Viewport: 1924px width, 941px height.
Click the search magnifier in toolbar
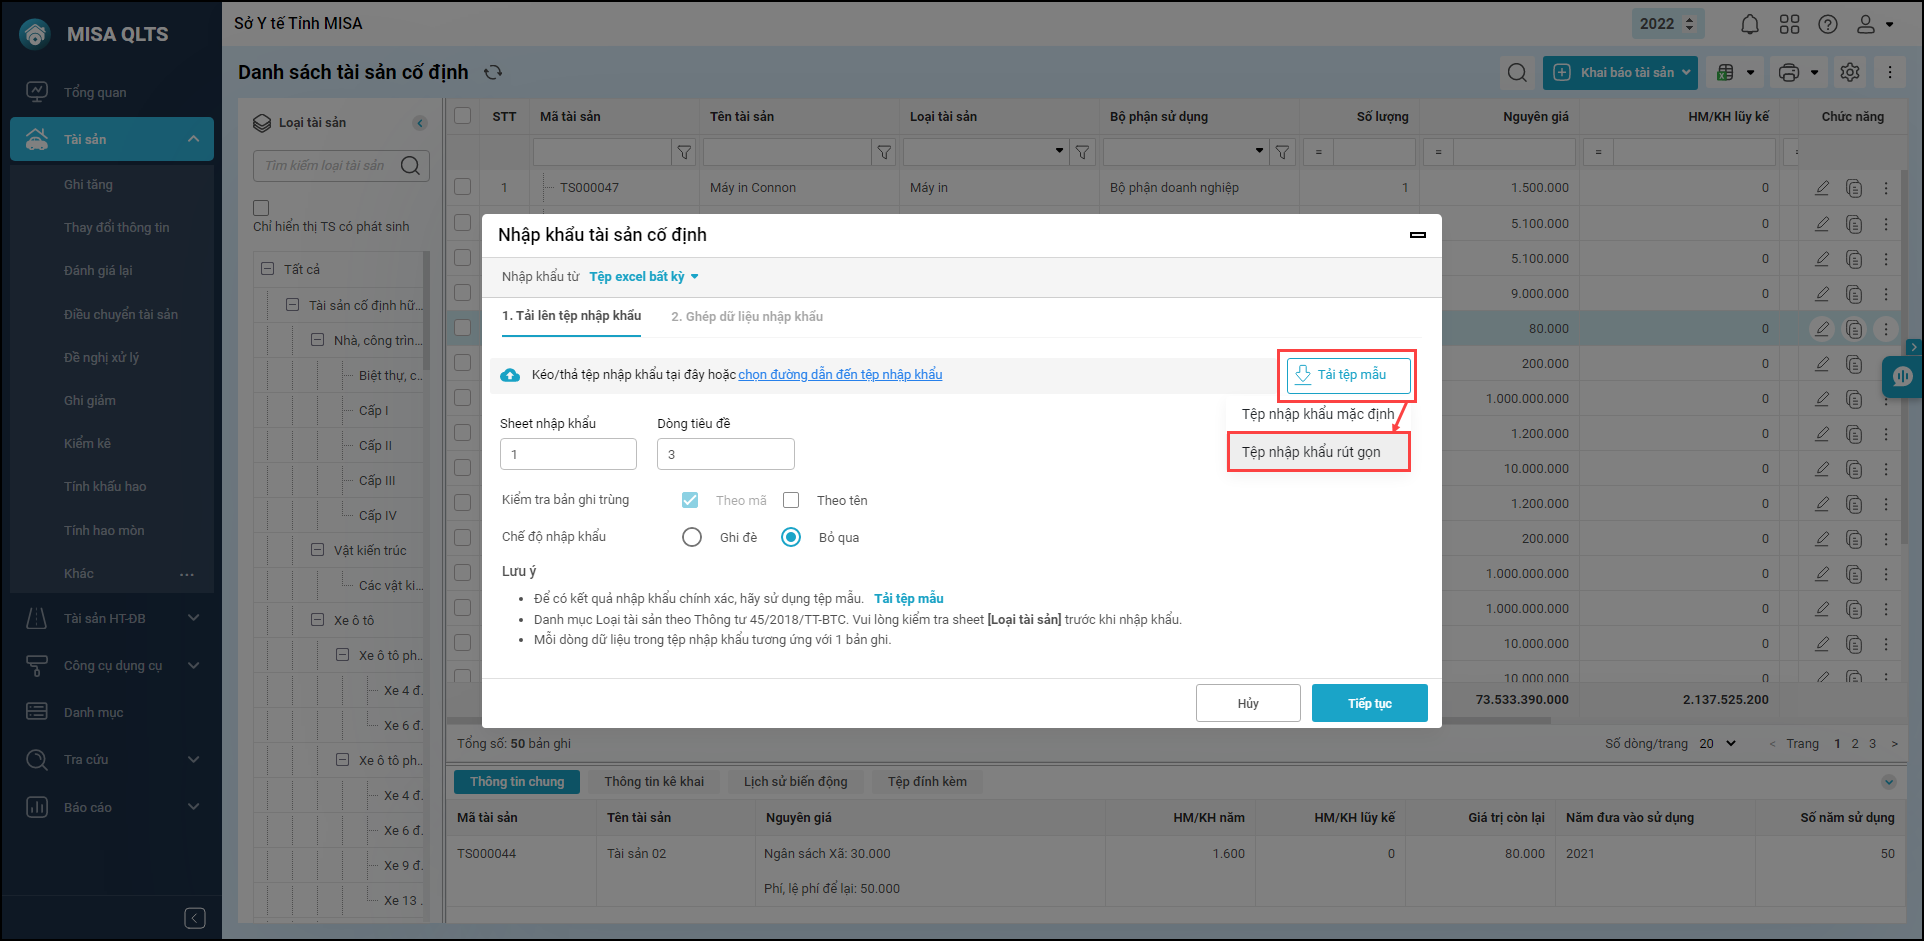pos(1517,72)
